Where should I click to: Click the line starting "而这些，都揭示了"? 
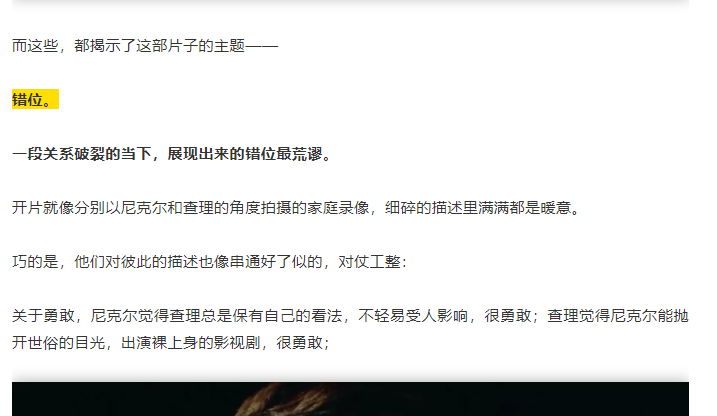(145, 46)
